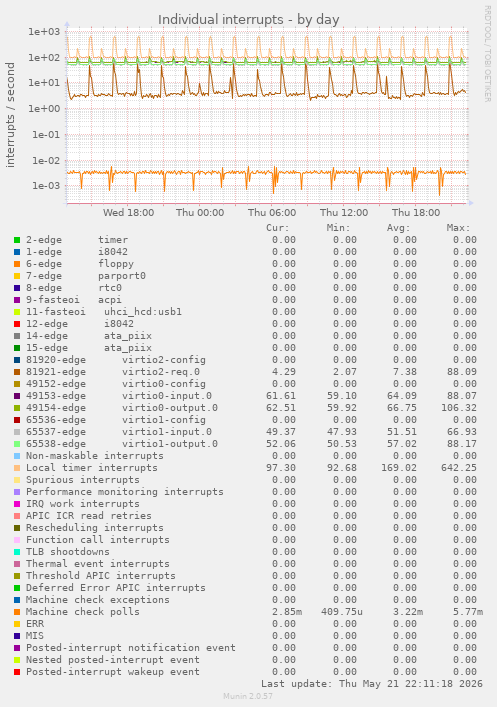
Task: Click the purple 49153-edge virtio0-input.0 swatch
Action: coord(17,396)
